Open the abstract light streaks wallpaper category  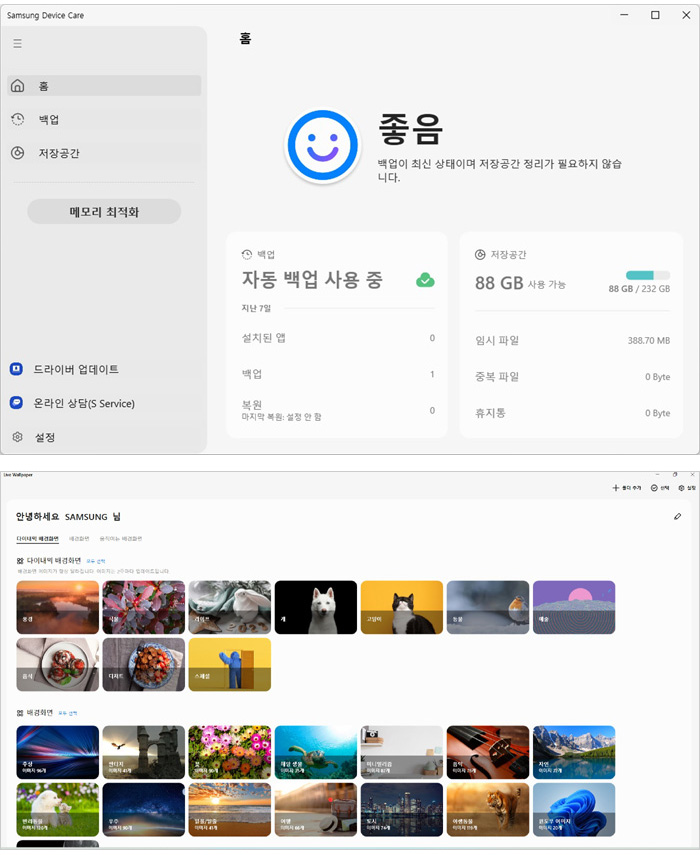58,752
